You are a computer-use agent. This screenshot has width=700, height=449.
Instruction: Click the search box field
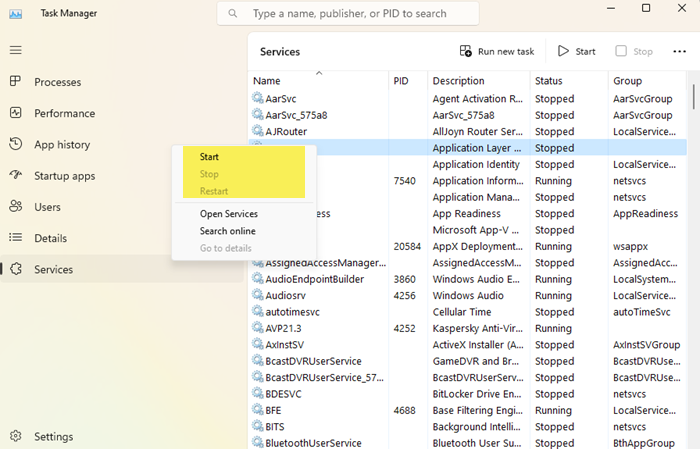(348, 14)
